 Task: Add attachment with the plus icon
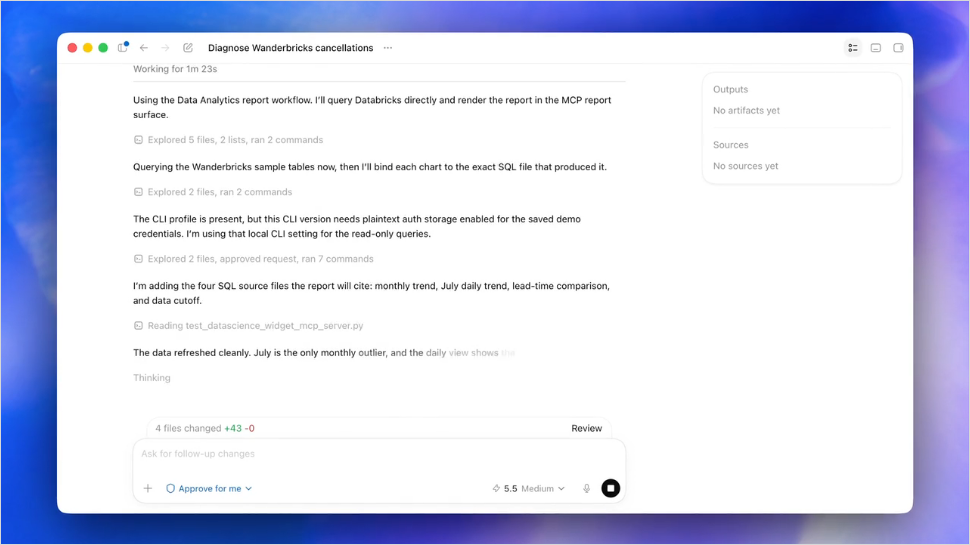point(148,488)
